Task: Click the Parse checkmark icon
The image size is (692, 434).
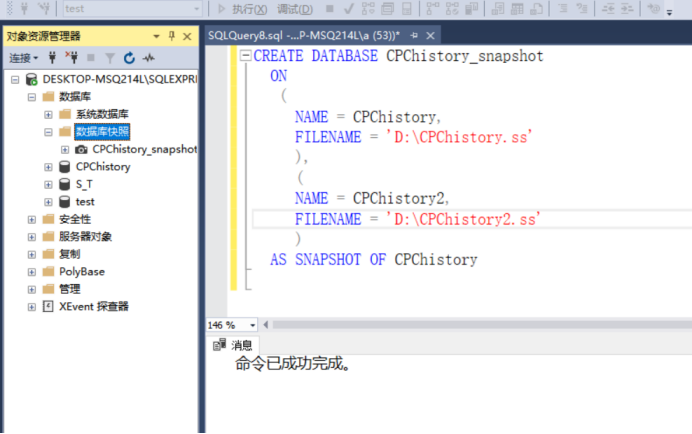Action: click(x=349, y=8)
